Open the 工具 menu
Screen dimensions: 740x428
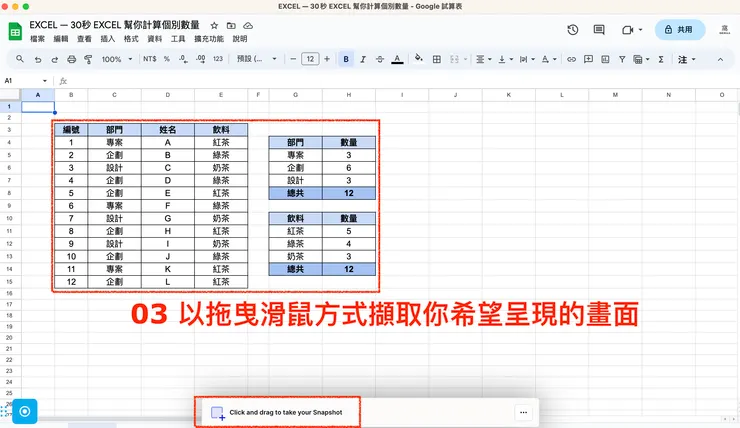point(178,39)
